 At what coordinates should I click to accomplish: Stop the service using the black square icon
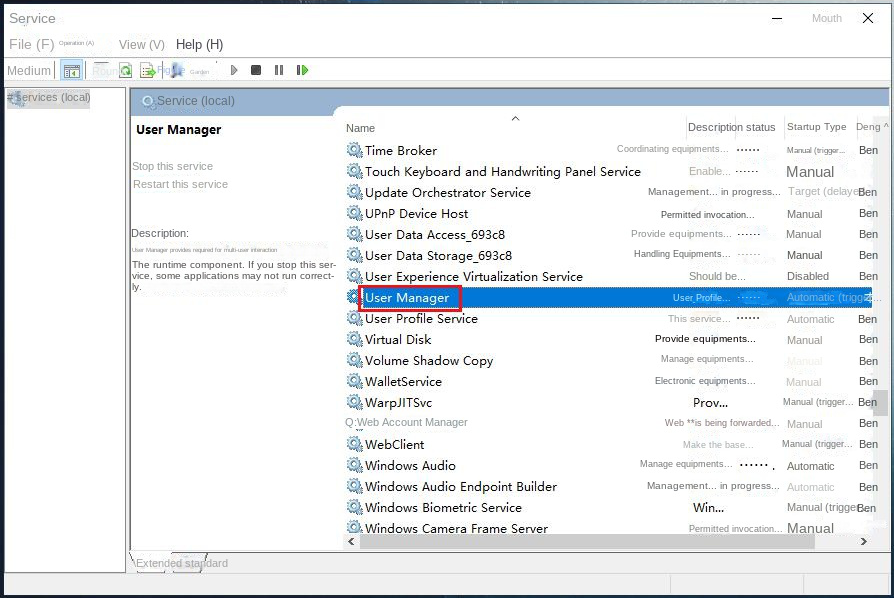click(x=255, y=69)
